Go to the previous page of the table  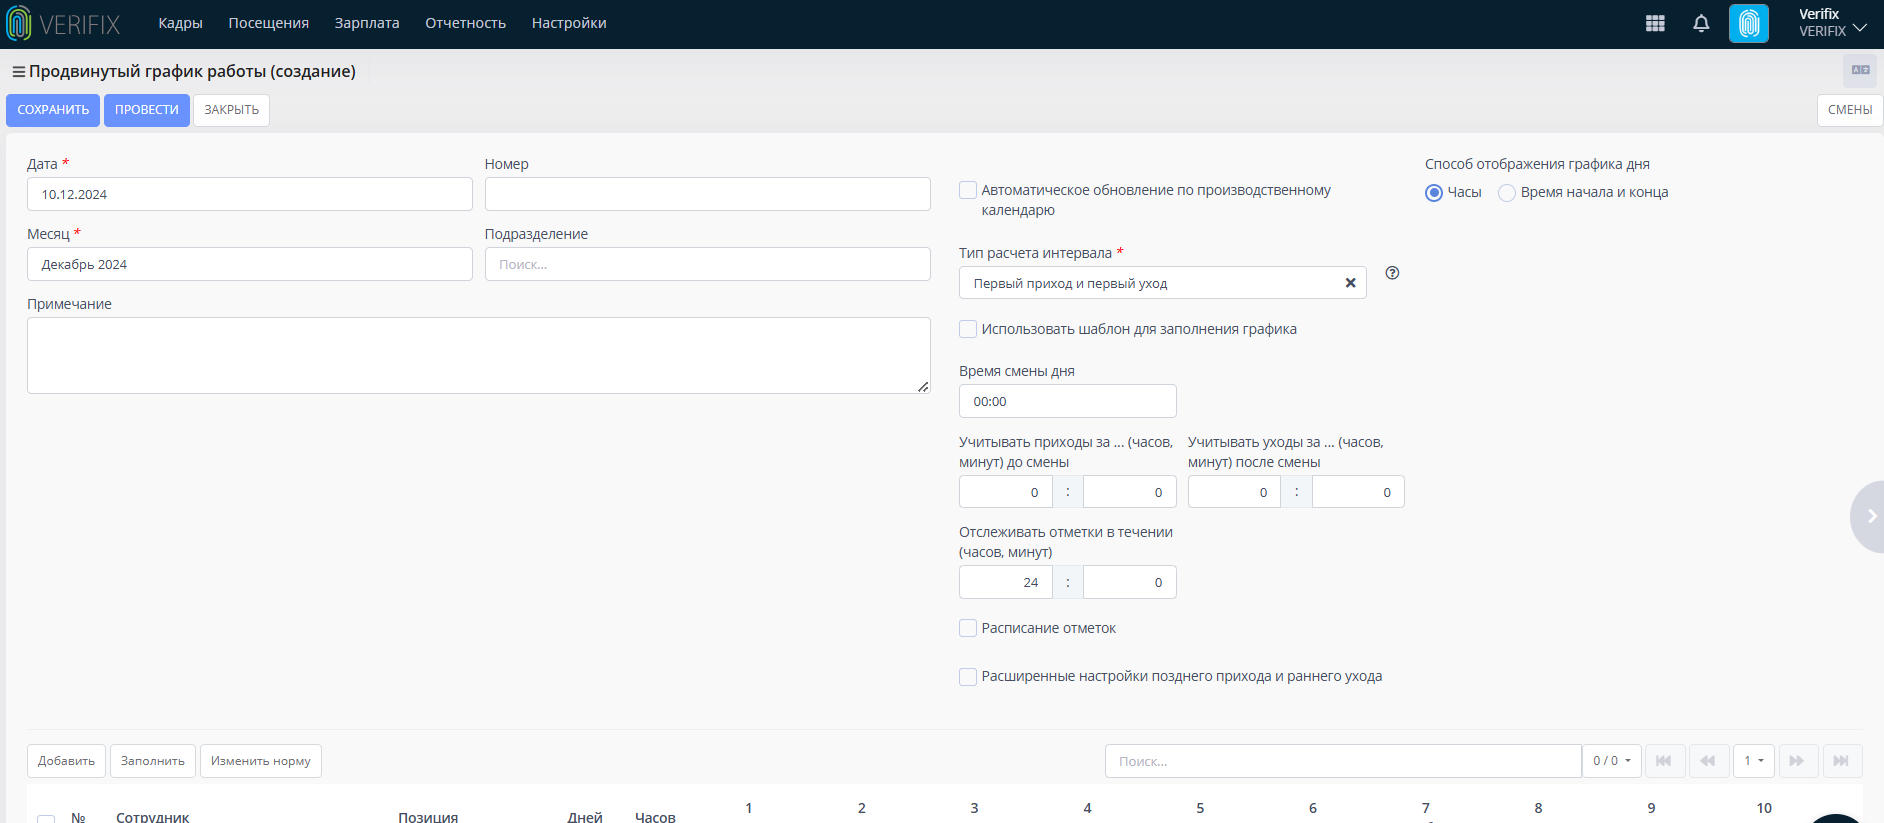pyautogui.click(x=1708, y=761)
